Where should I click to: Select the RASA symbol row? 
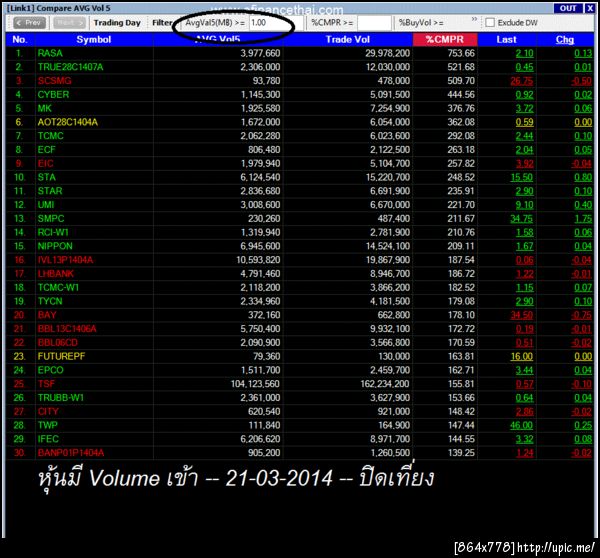300,53
